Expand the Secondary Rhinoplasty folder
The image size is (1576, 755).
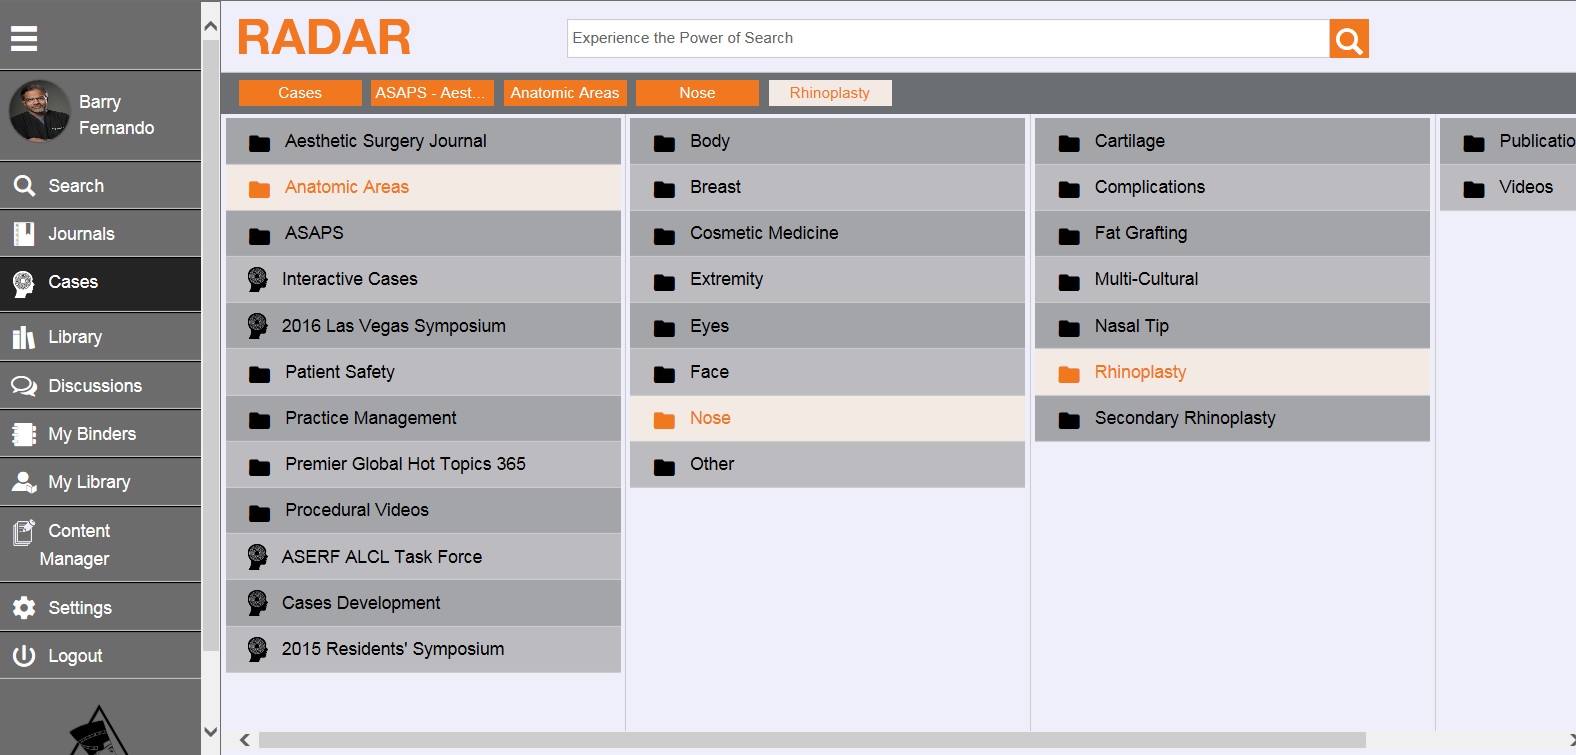(1184, 418)
